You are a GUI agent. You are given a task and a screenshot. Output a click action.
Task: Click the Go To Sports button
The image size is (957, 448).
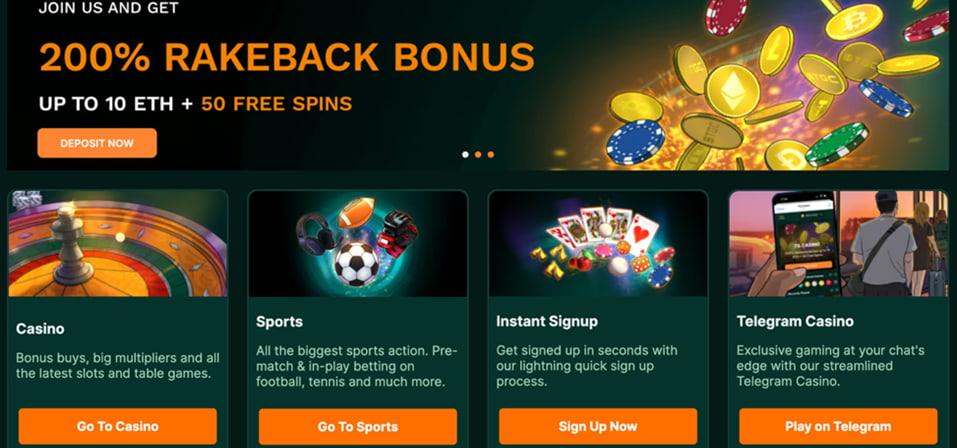pyautogui.click(x=358, y=427)
